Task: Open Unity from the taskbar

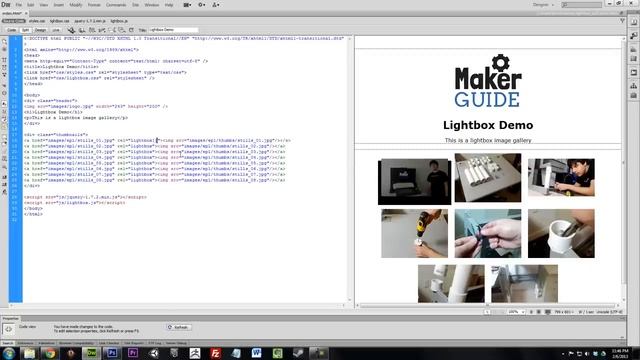Action: pyautogui.click(x=153, y=353)
